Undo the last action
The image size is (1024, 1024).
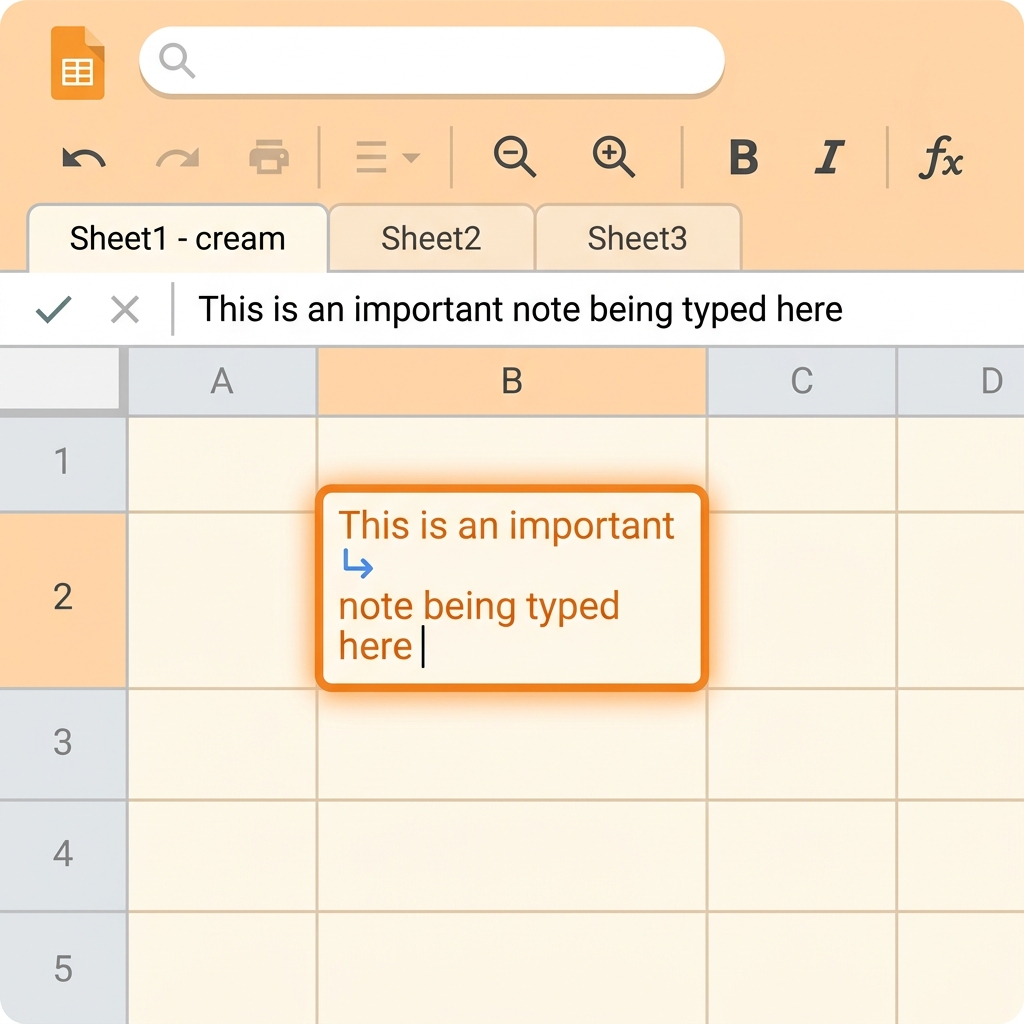[x=84, y=158]
